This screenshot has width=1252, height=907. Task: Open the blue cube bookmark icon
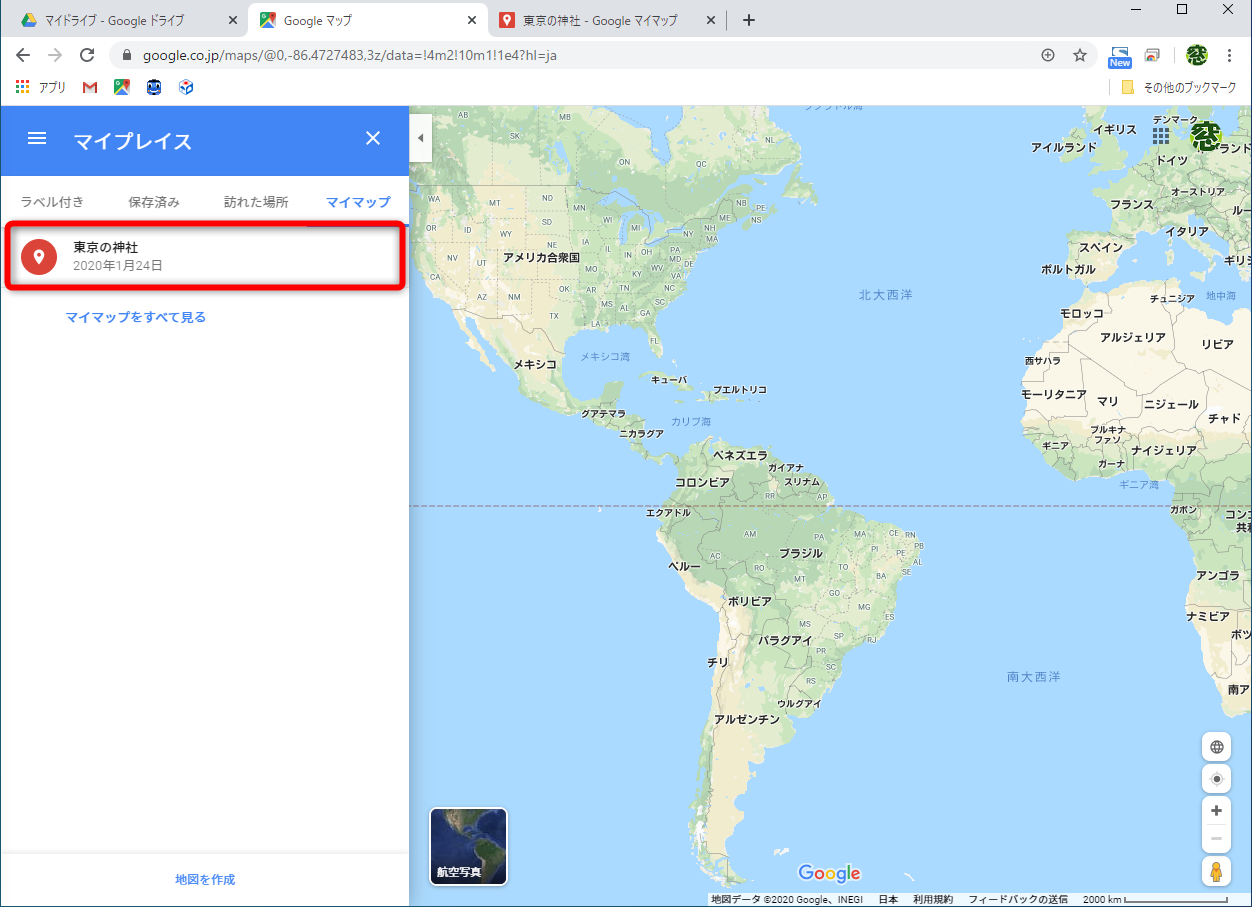186,87
